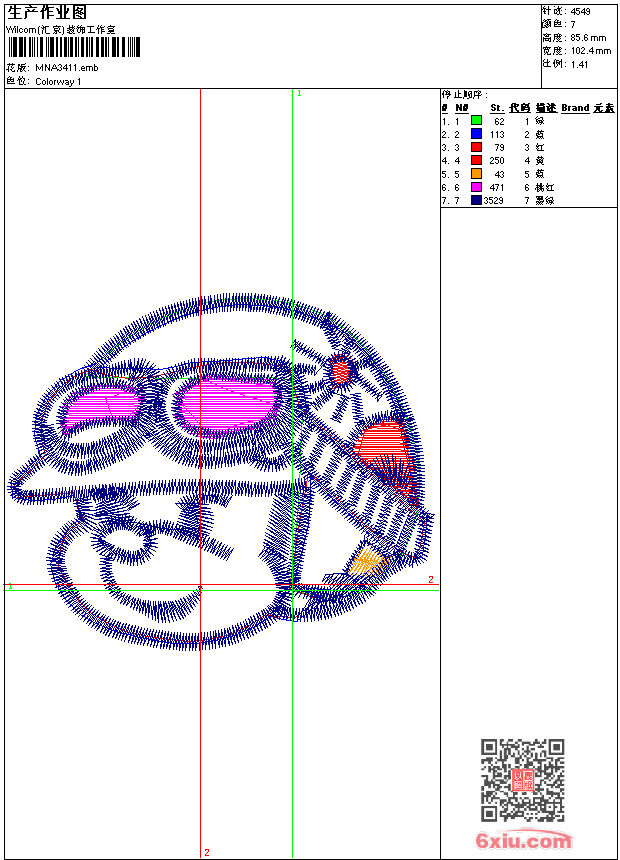This screenshot has height=860, width=620.
Task: Click the '桃红' color description
Action: (x=544, y=188)
